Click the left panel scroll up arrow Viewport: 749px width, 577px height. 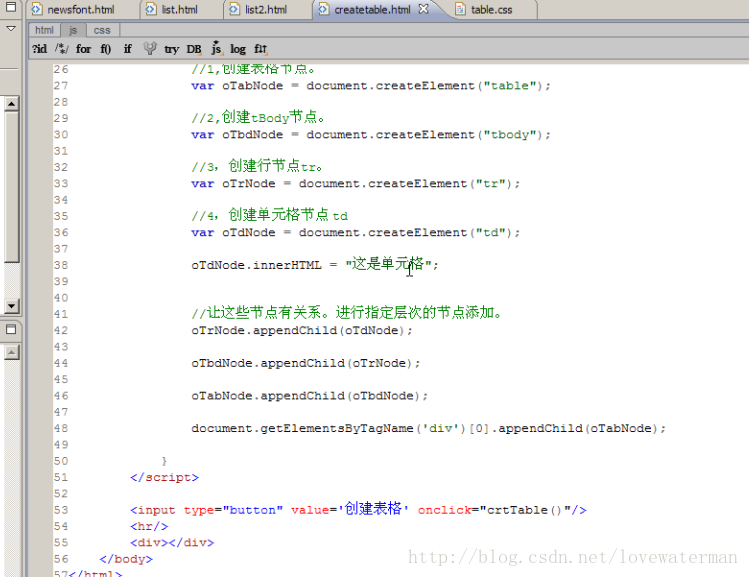pyautogui.click(x=11, y=104)
